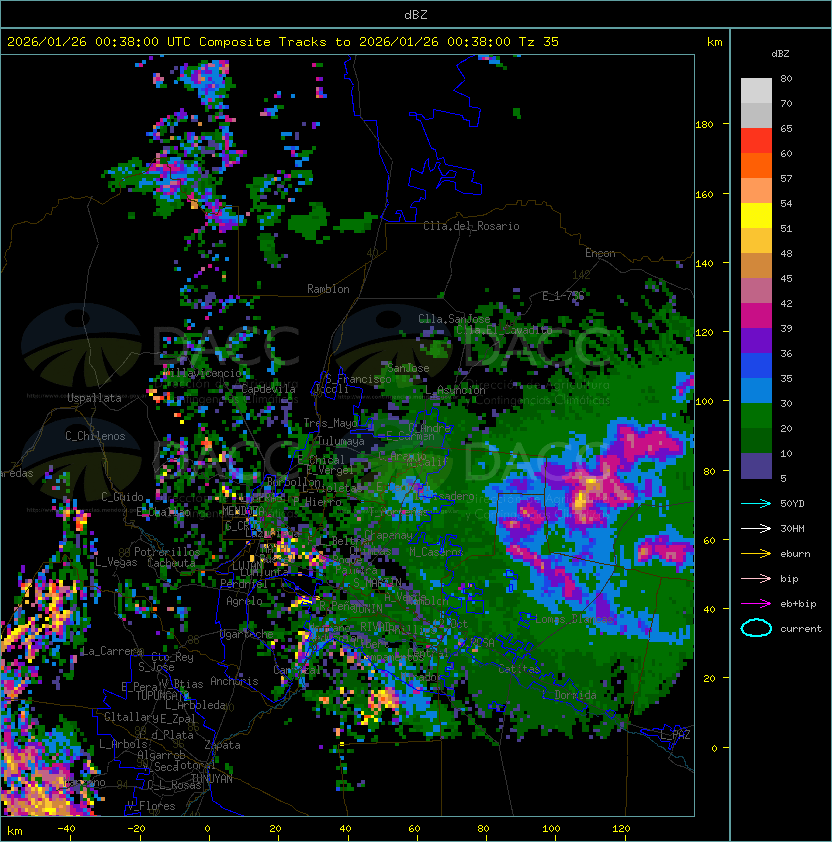Select the light blue 35 dBZ swatch
The image size is (832, 842).
[x=756, y=391]
